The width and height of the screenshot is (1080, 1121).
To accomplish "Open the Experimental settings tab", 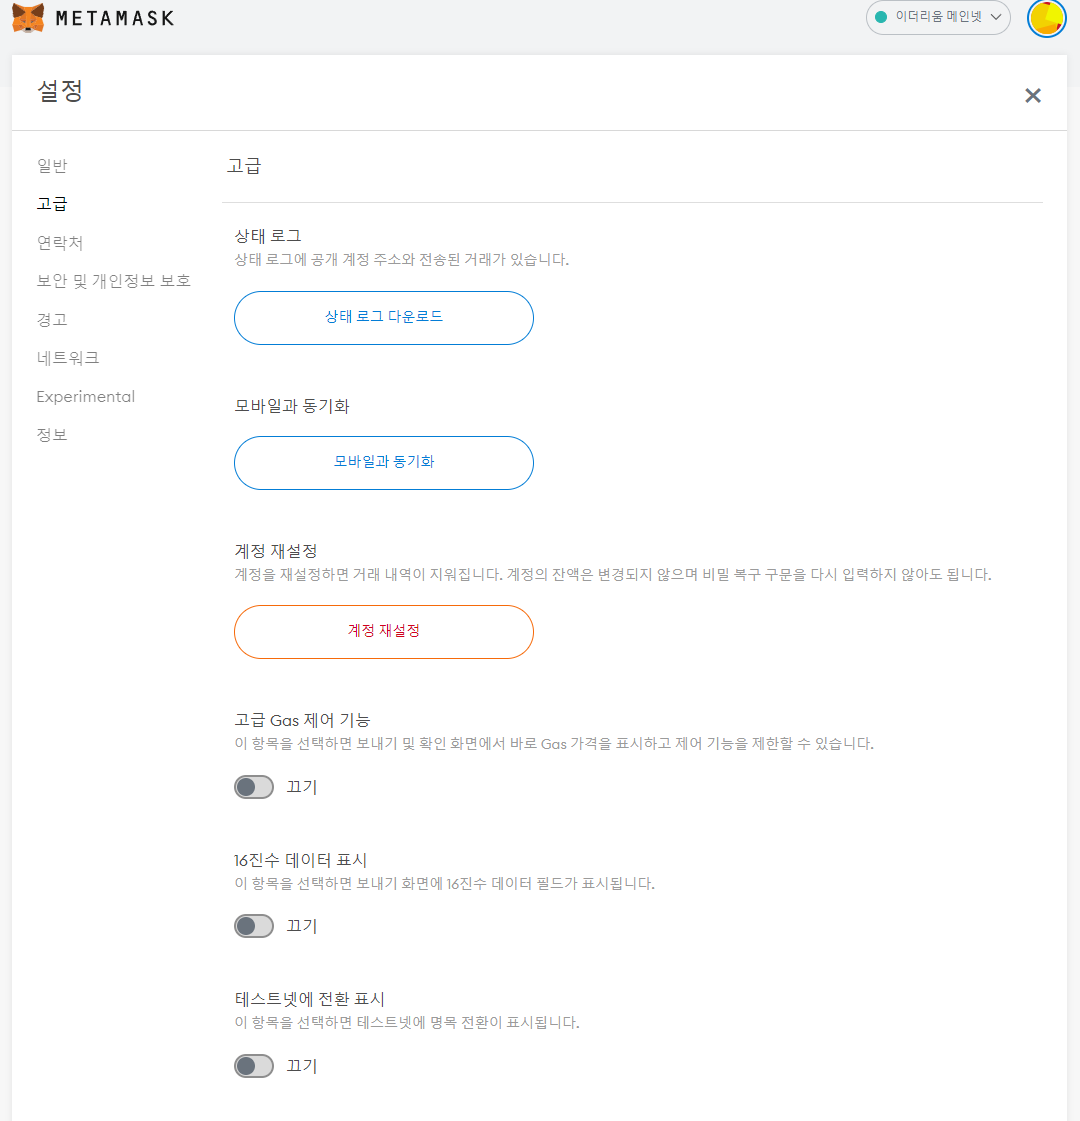I will click(x=86, y=397).
